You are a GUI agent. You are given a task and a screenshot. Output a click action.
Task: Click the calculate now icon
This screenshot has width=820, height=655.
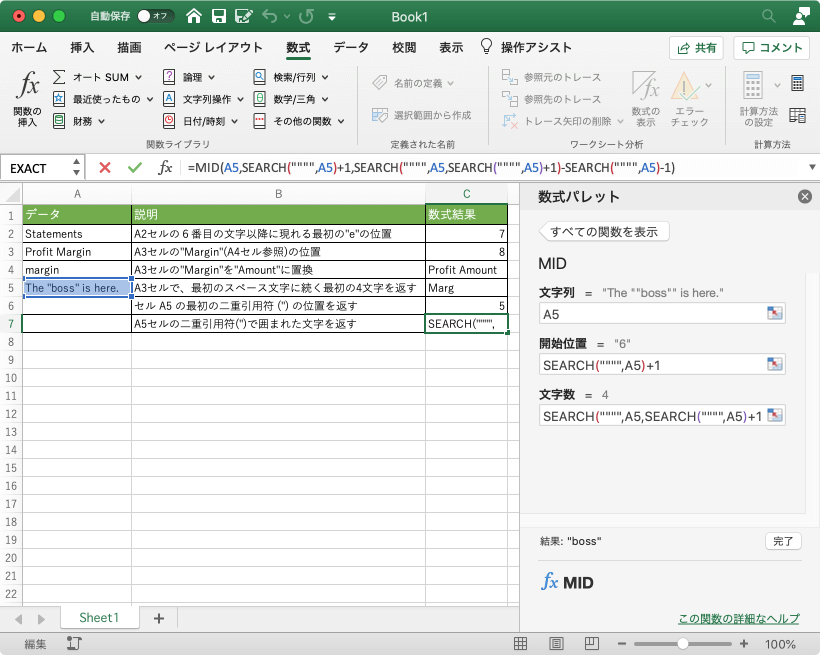click(797, 83)
